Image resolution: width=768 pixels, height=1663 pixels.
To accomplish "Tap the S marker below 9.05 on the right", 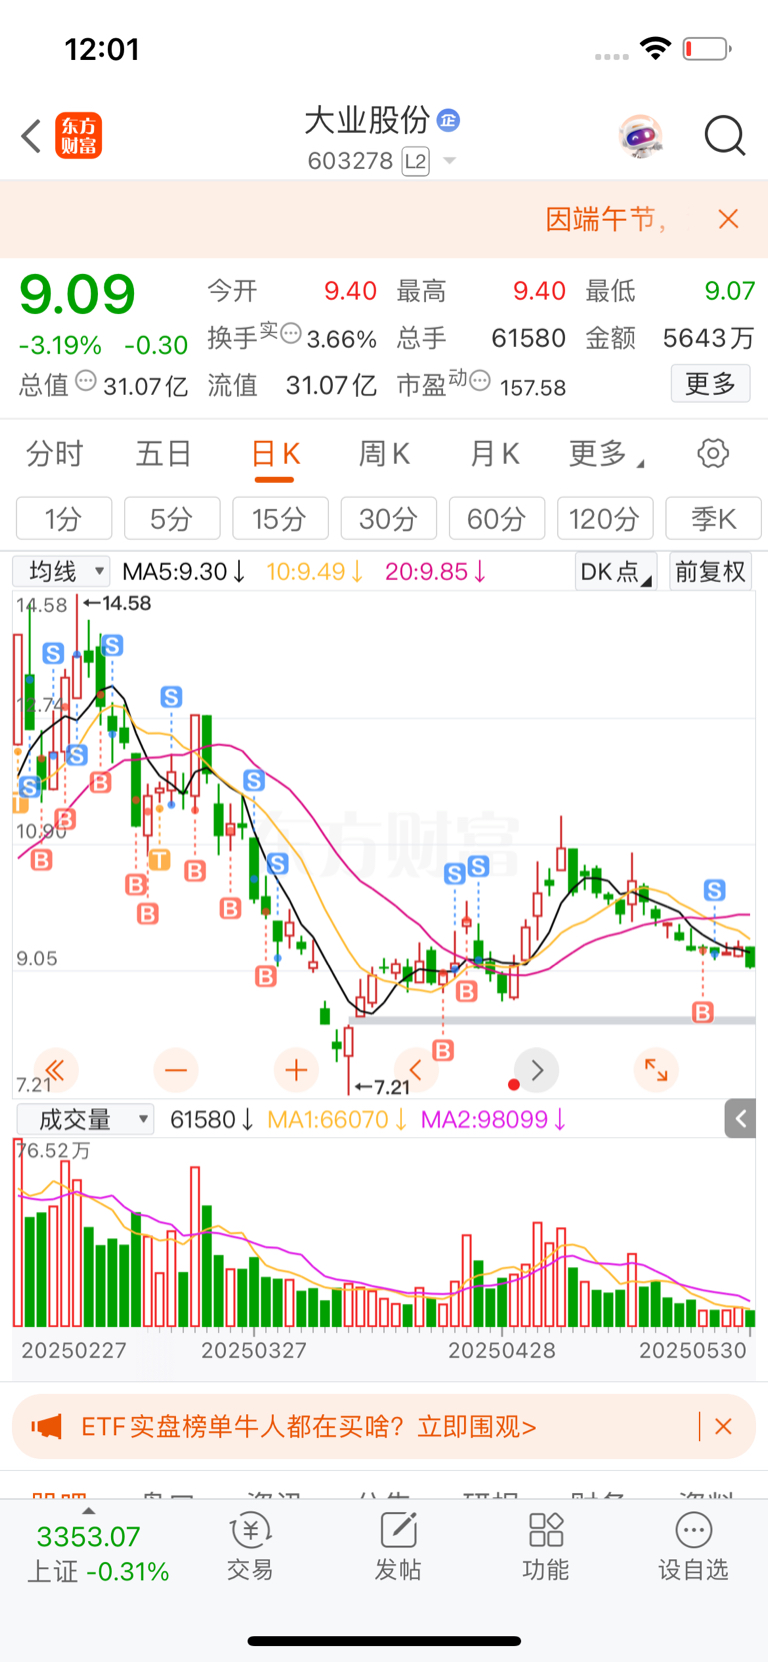I will 714,890.
